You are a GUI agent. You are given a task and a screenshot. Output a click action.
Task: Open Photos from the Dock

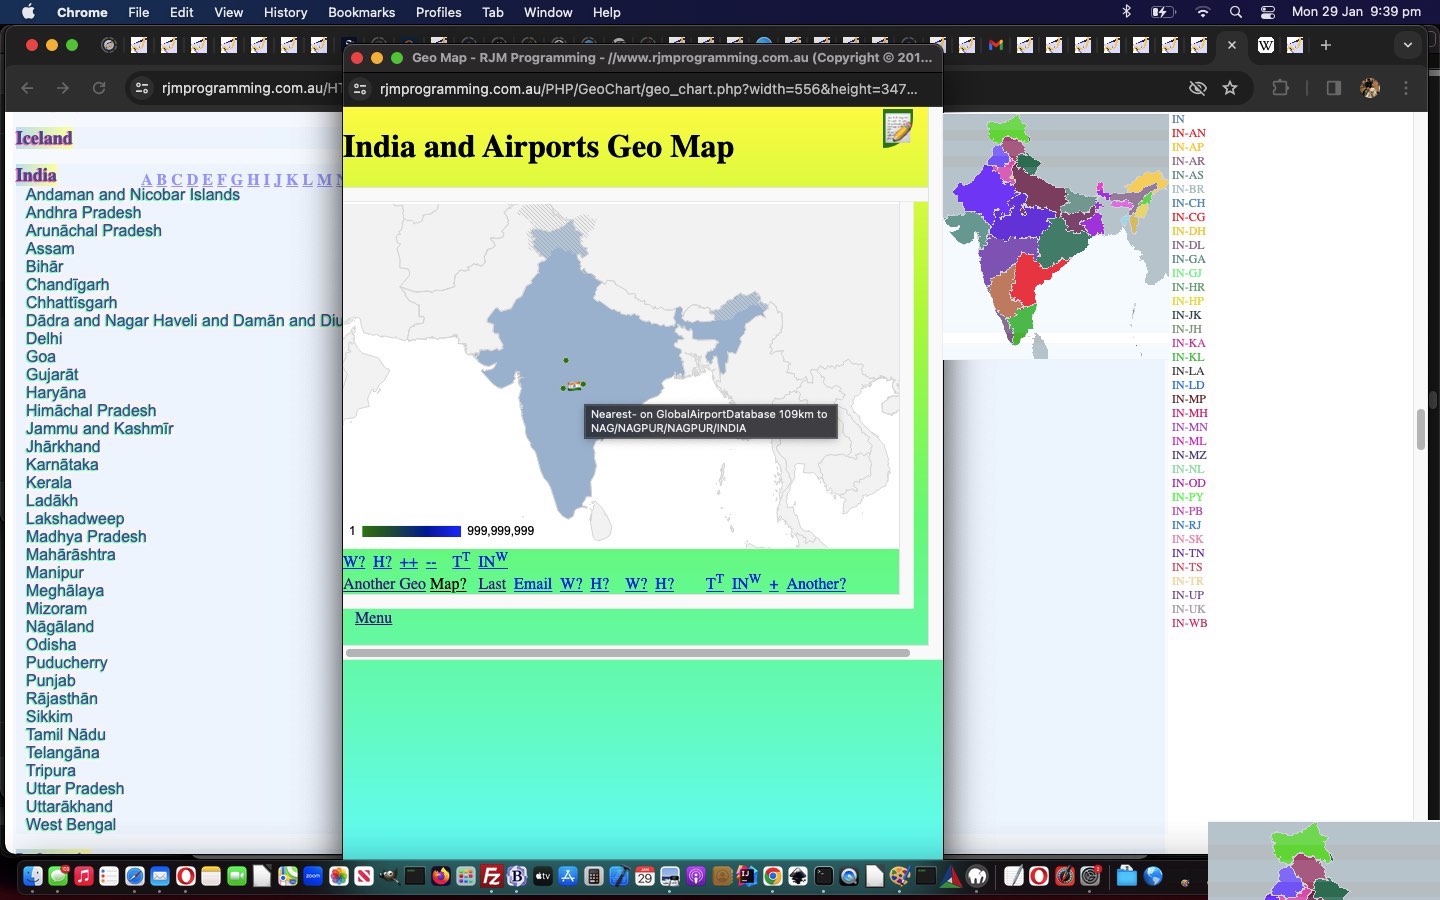339,877
